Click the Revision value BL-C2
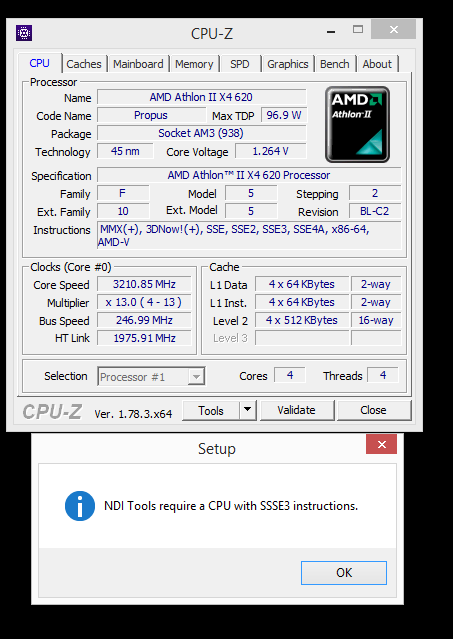Viewport: 453px width, 639px height. pos(375,212)
